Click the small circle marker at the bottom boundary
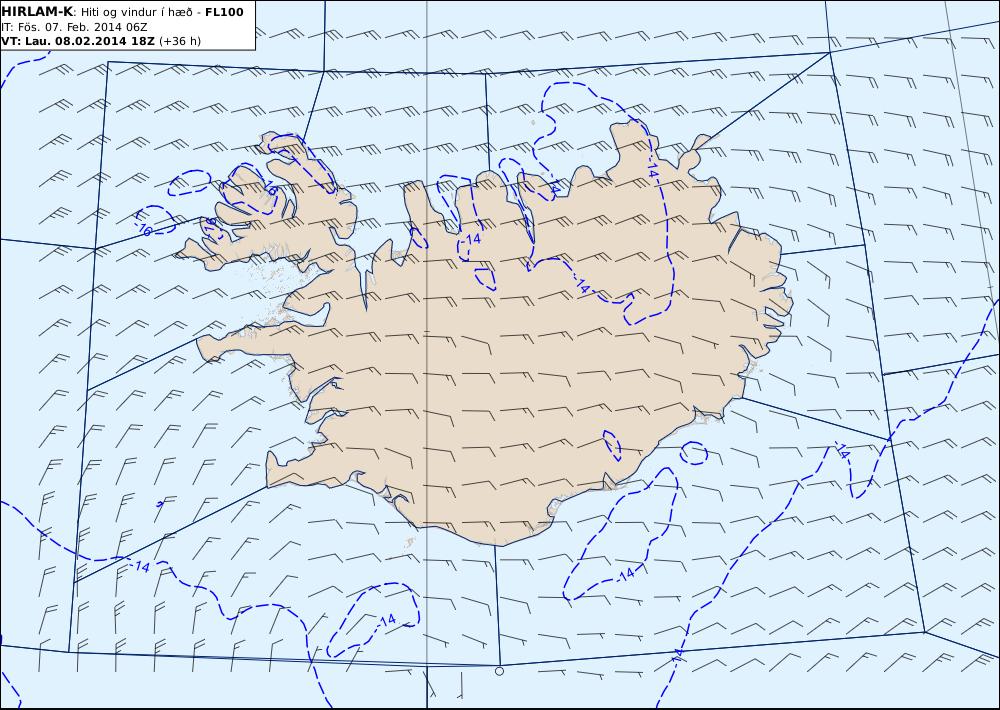 pos(499,671)
